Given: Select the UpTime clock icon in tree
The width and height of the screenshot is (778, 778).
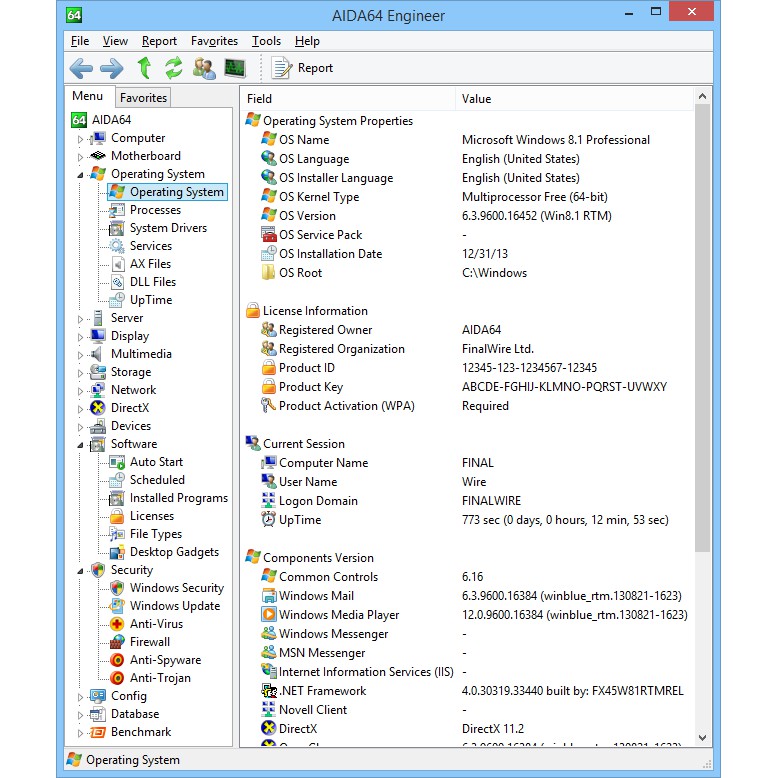Looking at the screenshot, I should 117,300.
